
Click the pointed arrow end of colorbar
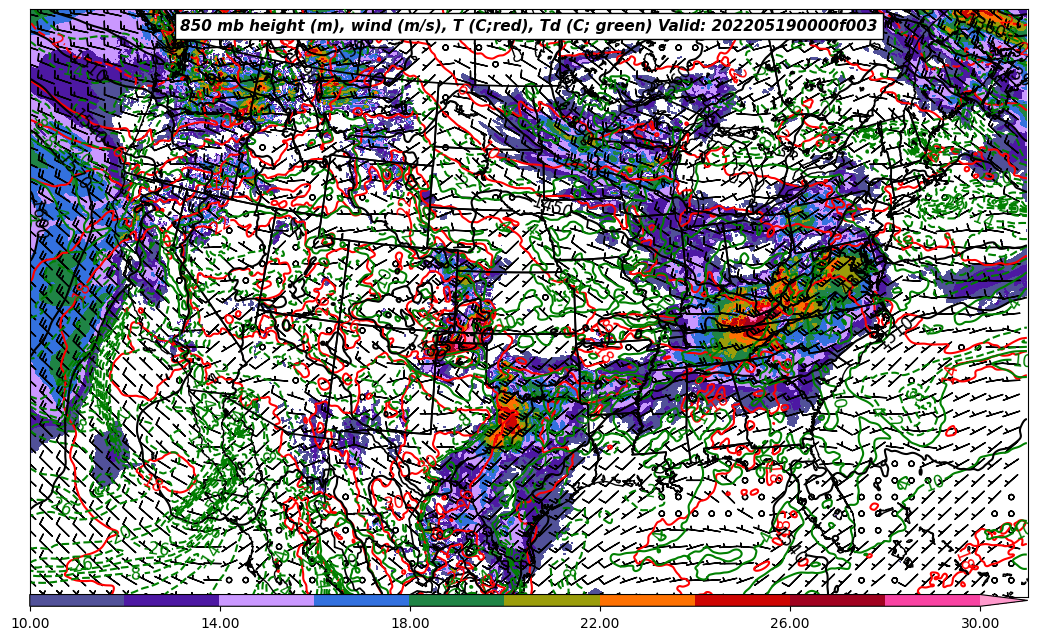[x=1002, y=600]
